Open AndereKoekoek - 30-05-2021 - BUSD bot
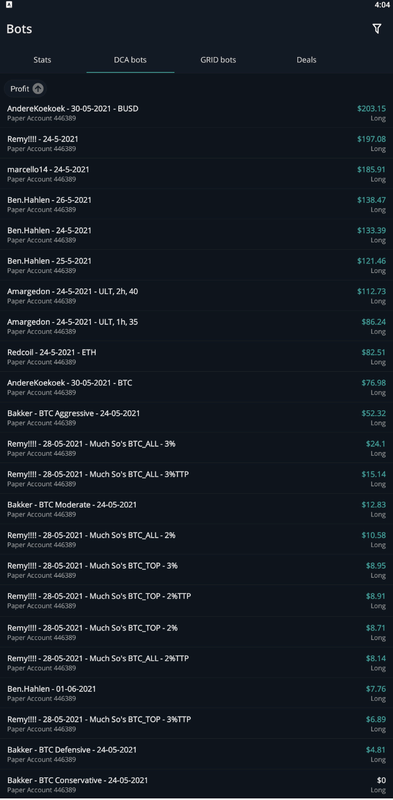Viewport: 393px width, 800px height. point(196,113)
